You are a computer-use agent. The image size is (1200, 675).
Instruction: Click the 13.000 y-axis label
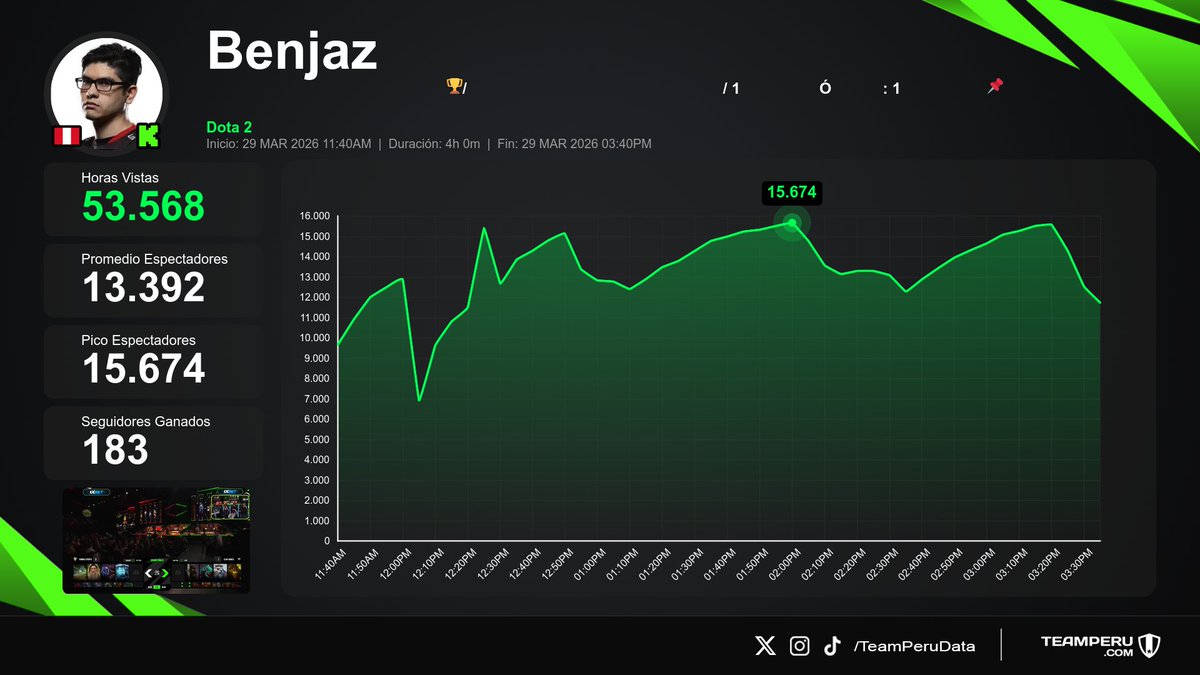tap(315, 277)
